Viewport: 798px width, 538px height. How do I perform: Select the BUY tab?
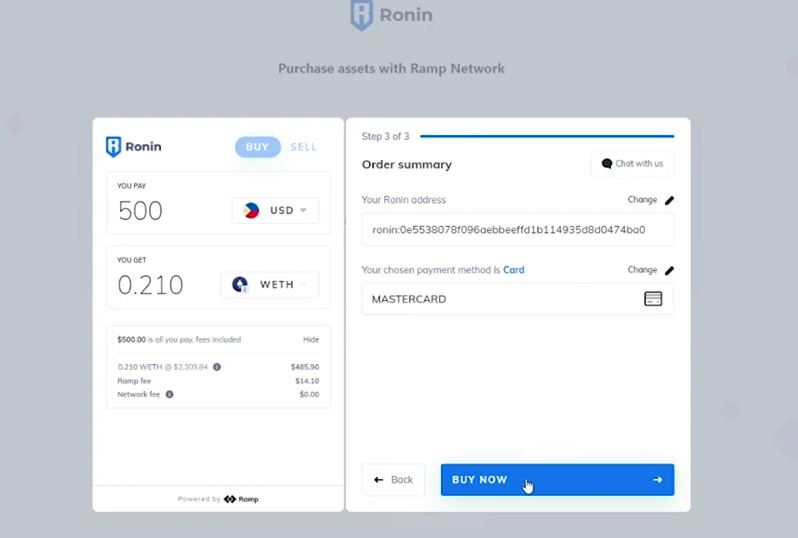coord(258,147)
